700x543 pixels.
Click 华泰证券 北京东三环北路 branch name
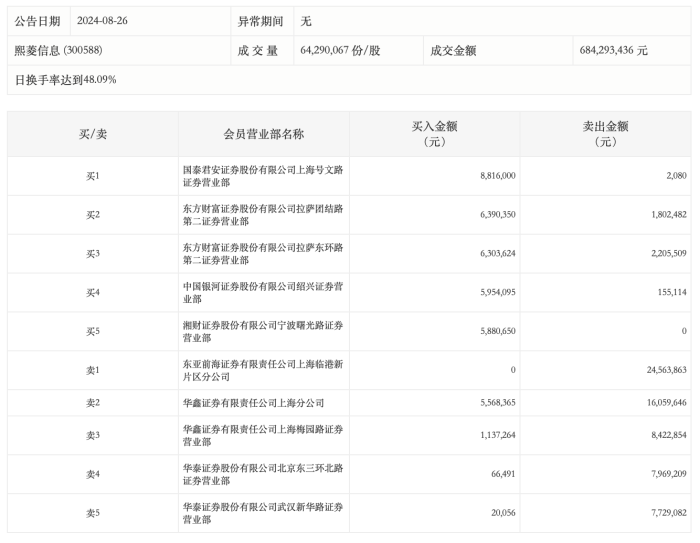click(x=263, y=474)
